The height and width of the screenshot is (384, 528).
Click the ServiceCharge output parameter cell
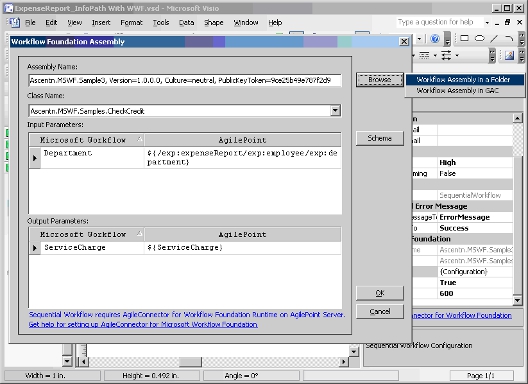[93, 248]
